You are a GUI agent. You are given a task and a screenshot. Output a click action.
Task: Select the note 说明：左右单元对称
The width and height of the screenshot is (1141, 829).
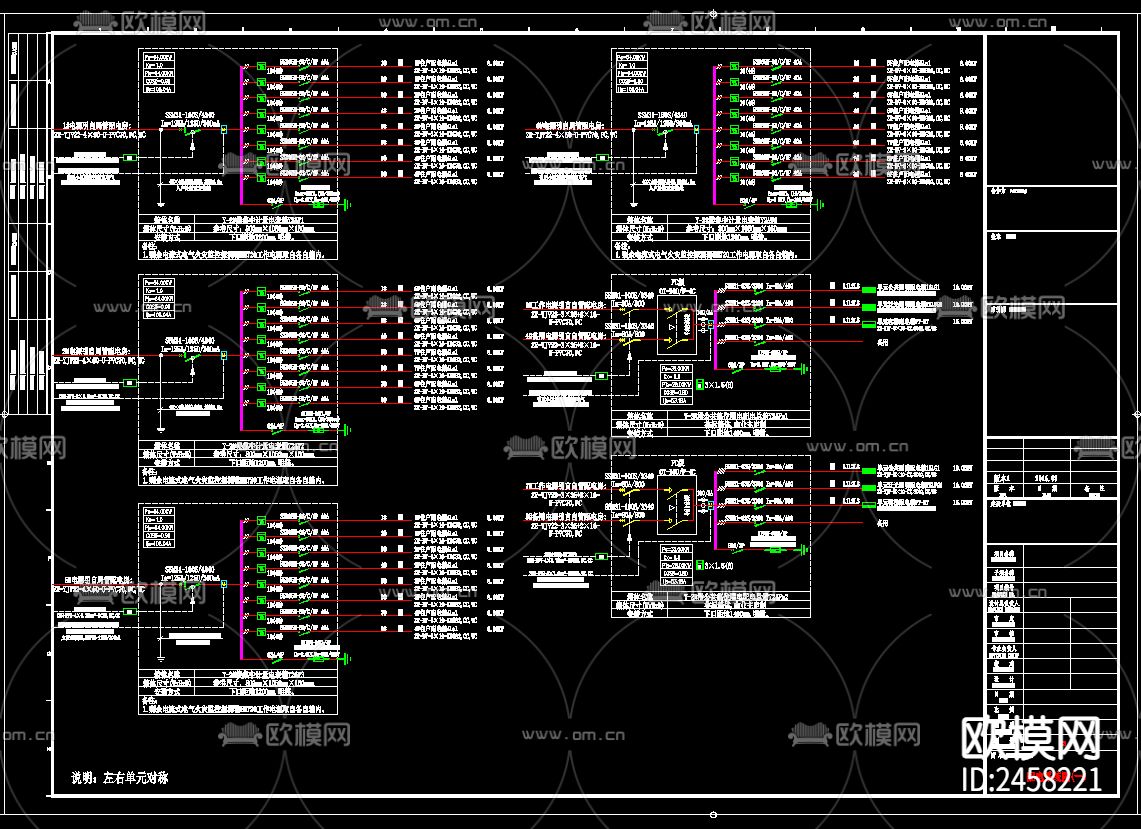[x=120, y=777]
